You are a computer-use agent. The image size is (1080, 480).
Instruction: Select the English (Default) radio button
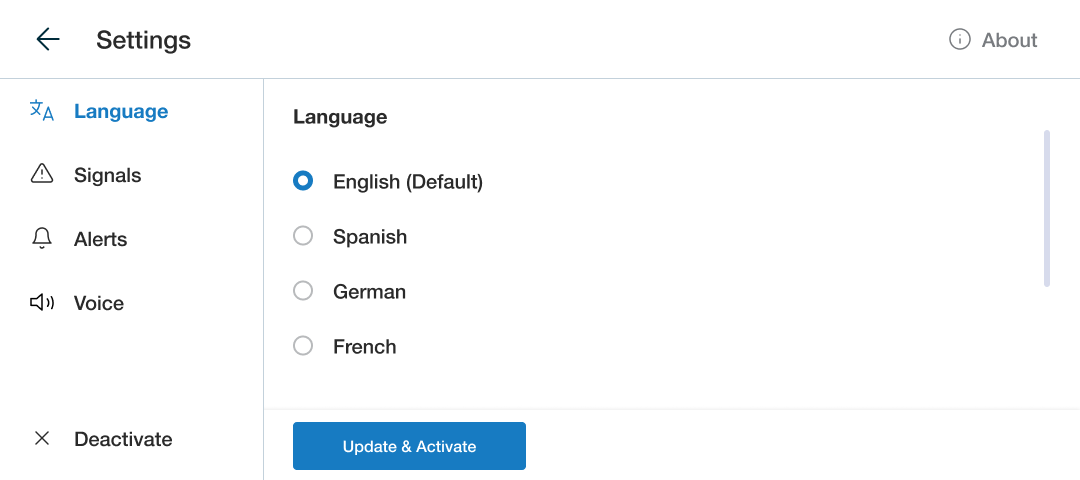click(x=303, y=181)
